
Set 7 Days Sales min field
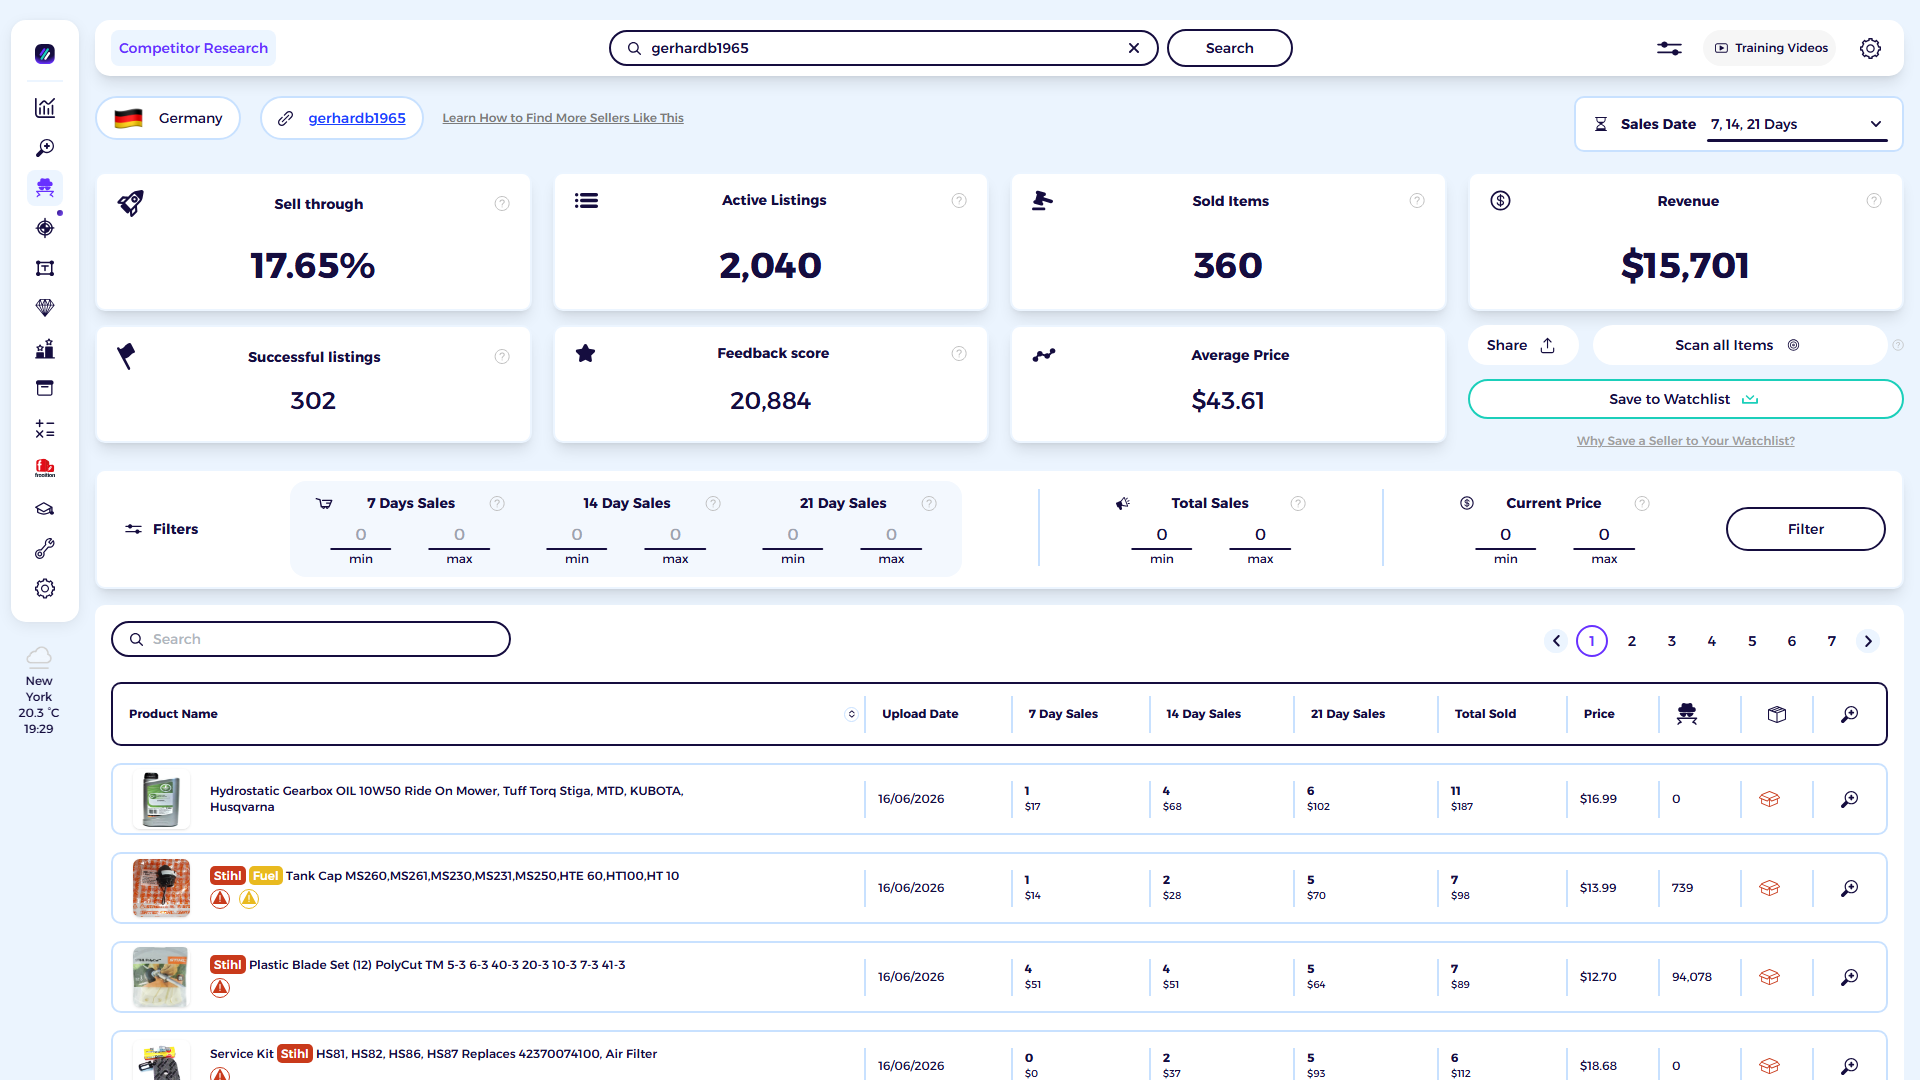pos(361,535)
